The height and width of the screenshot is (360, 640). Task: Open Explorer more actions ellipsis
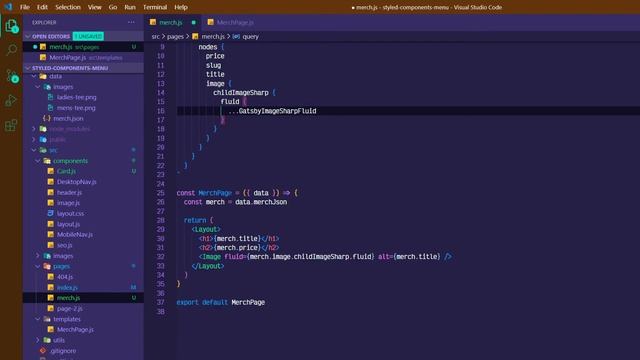131,22
